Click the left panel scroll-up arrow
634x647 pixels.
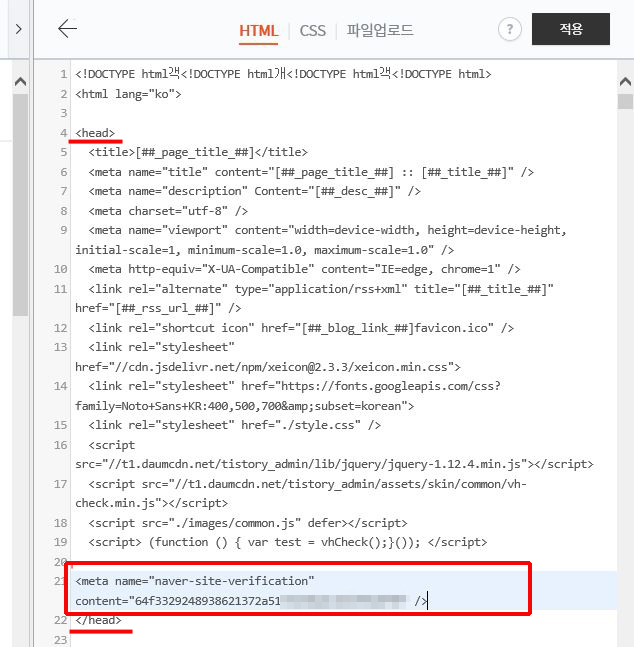[x=20, y=81]
